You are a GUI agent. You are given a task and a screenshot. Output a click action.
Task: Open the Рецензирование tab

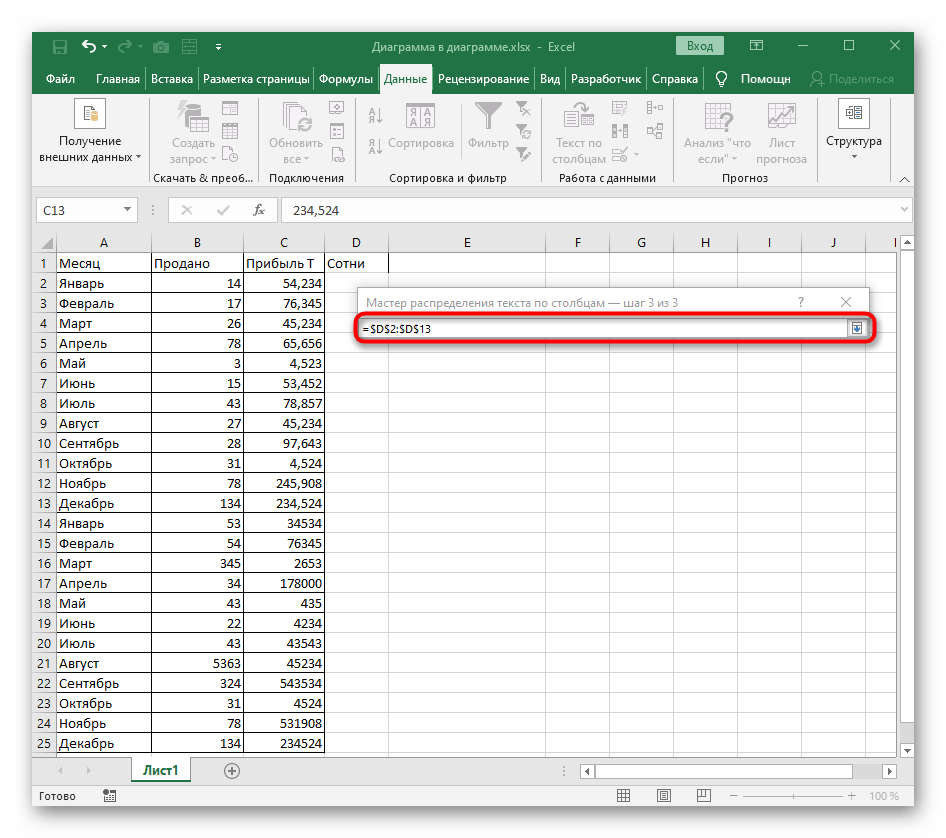(483, 79)
